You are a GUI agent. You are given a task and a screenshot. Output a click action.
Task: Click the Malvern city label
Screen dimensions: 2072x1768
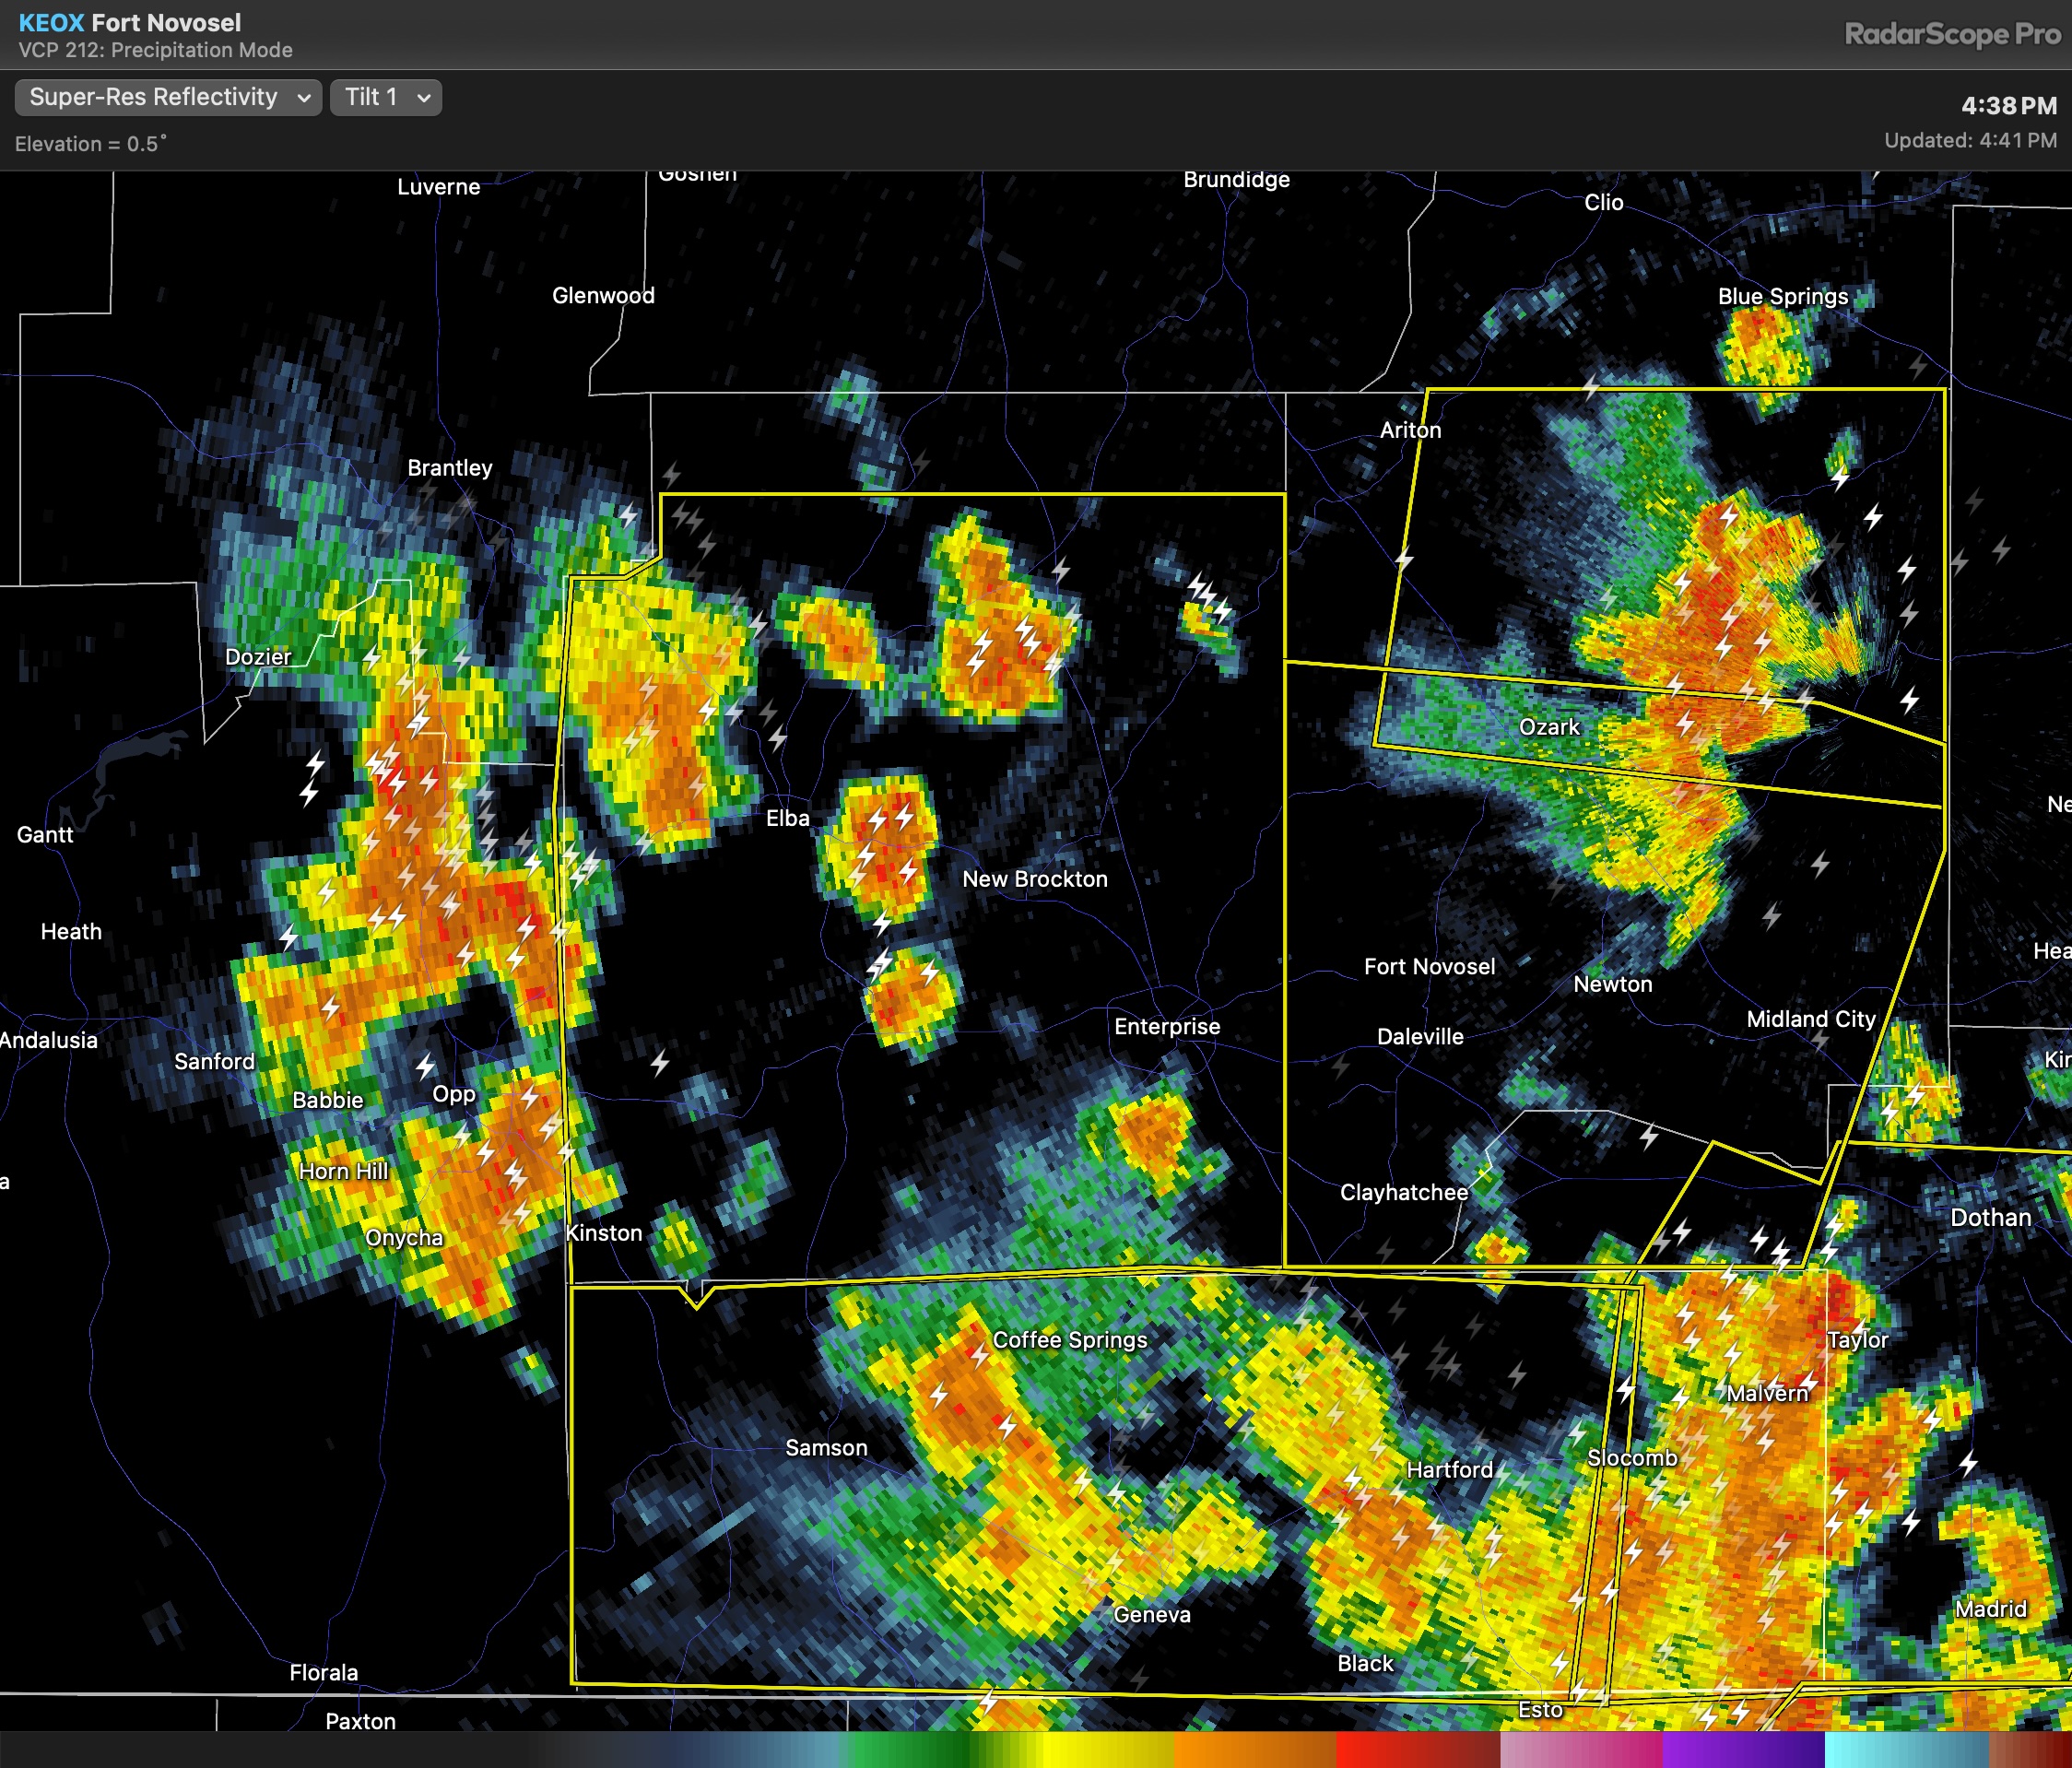1767,1393
